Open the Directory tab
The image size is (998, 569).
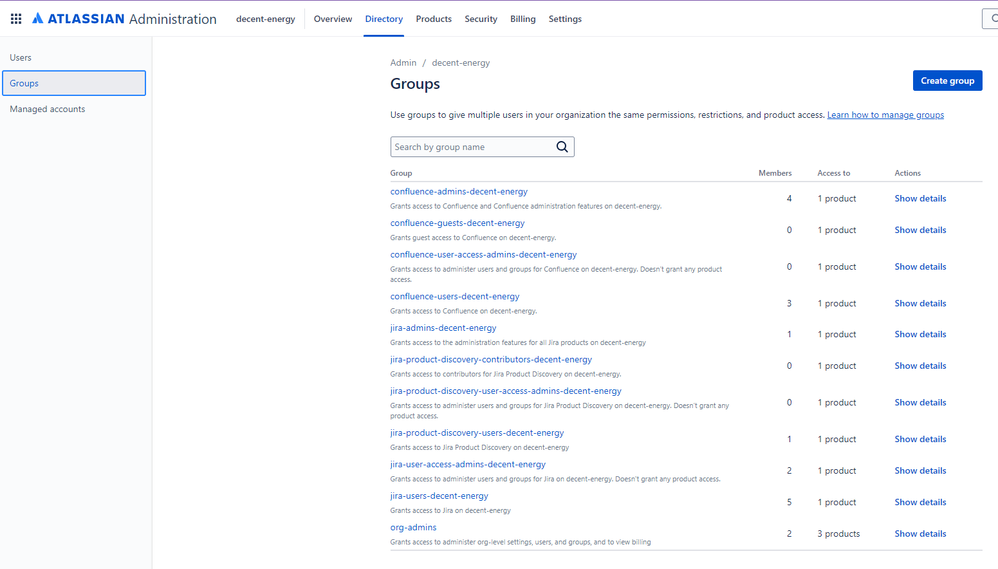pos(384,19)
